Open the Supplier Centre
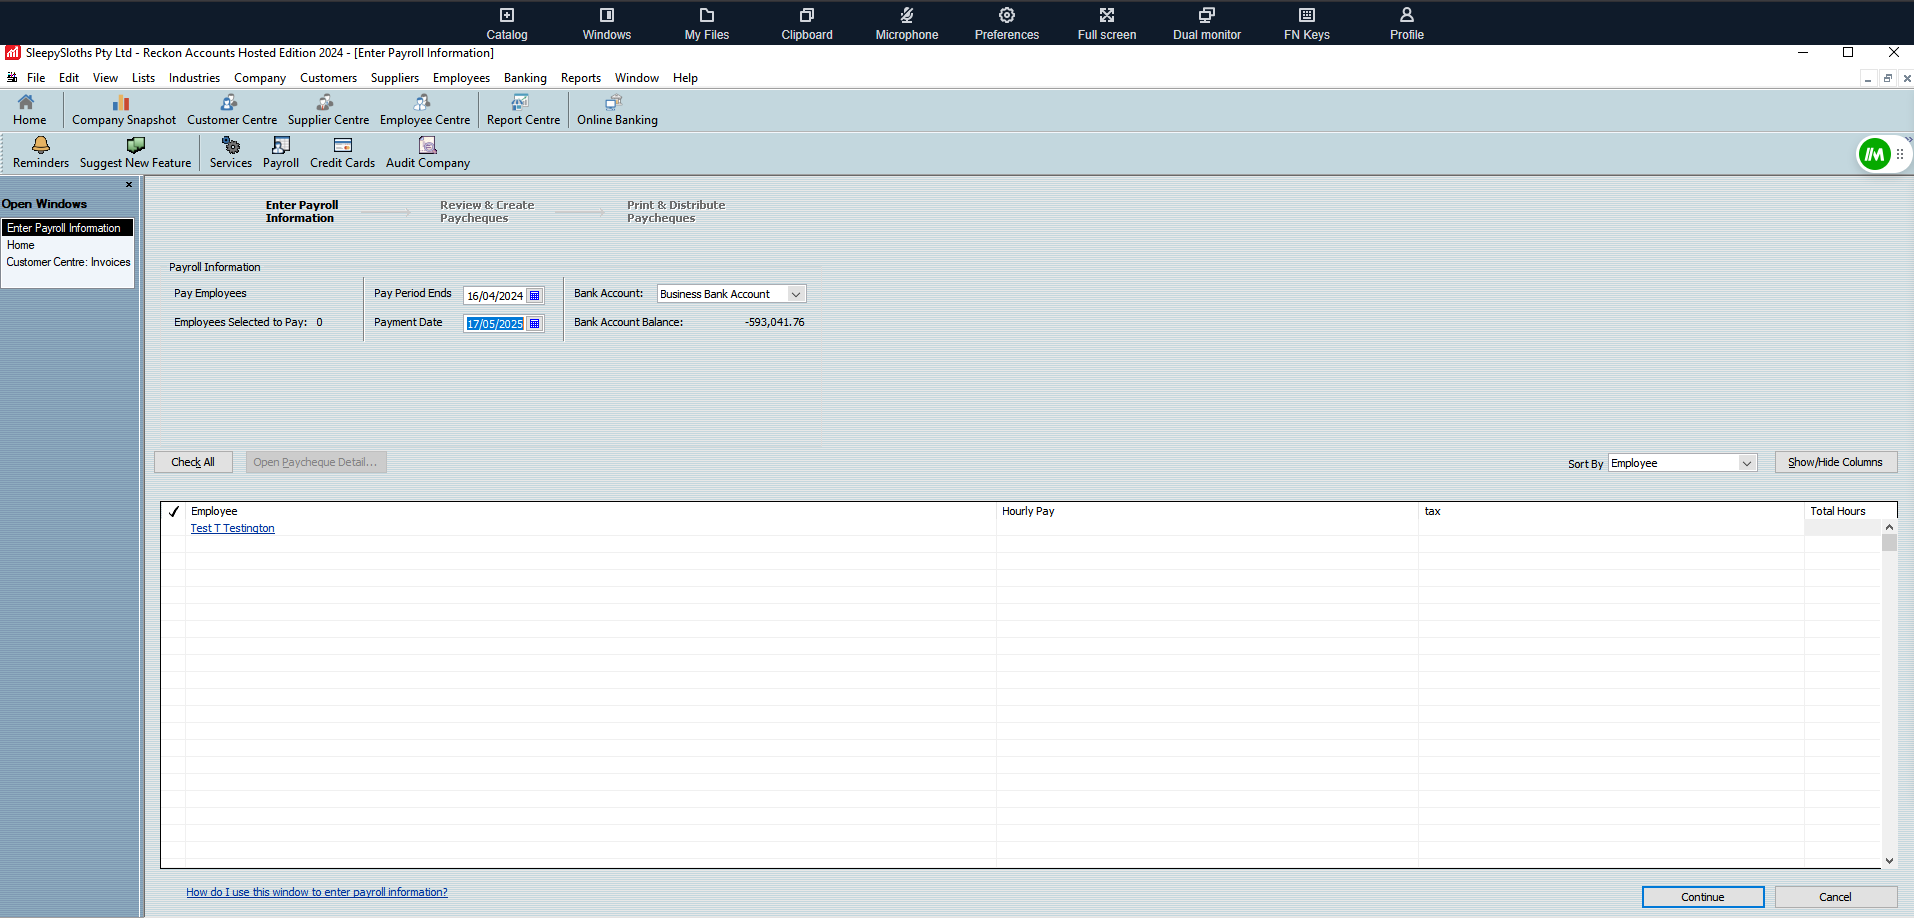This screenshot has width=1914, height=918. point(328,110)
